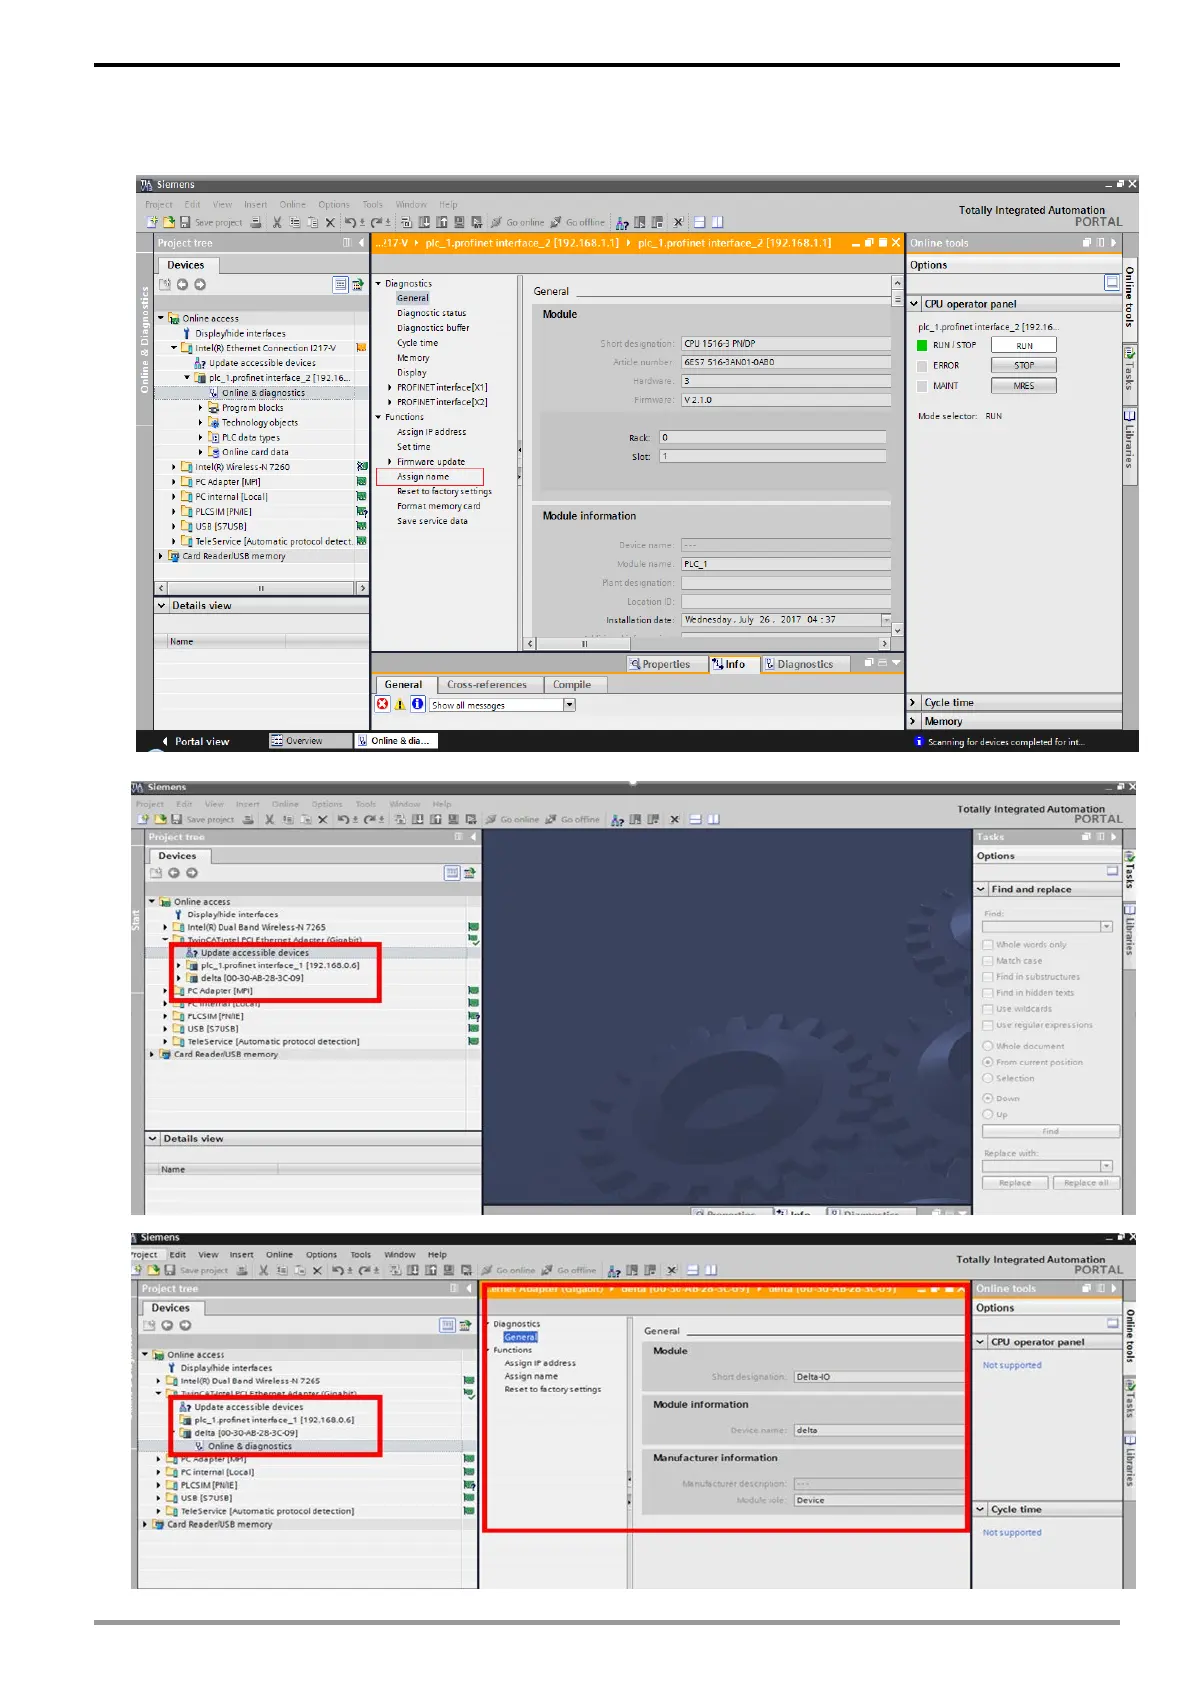Open the Find field dropdown

[1106, 927]
